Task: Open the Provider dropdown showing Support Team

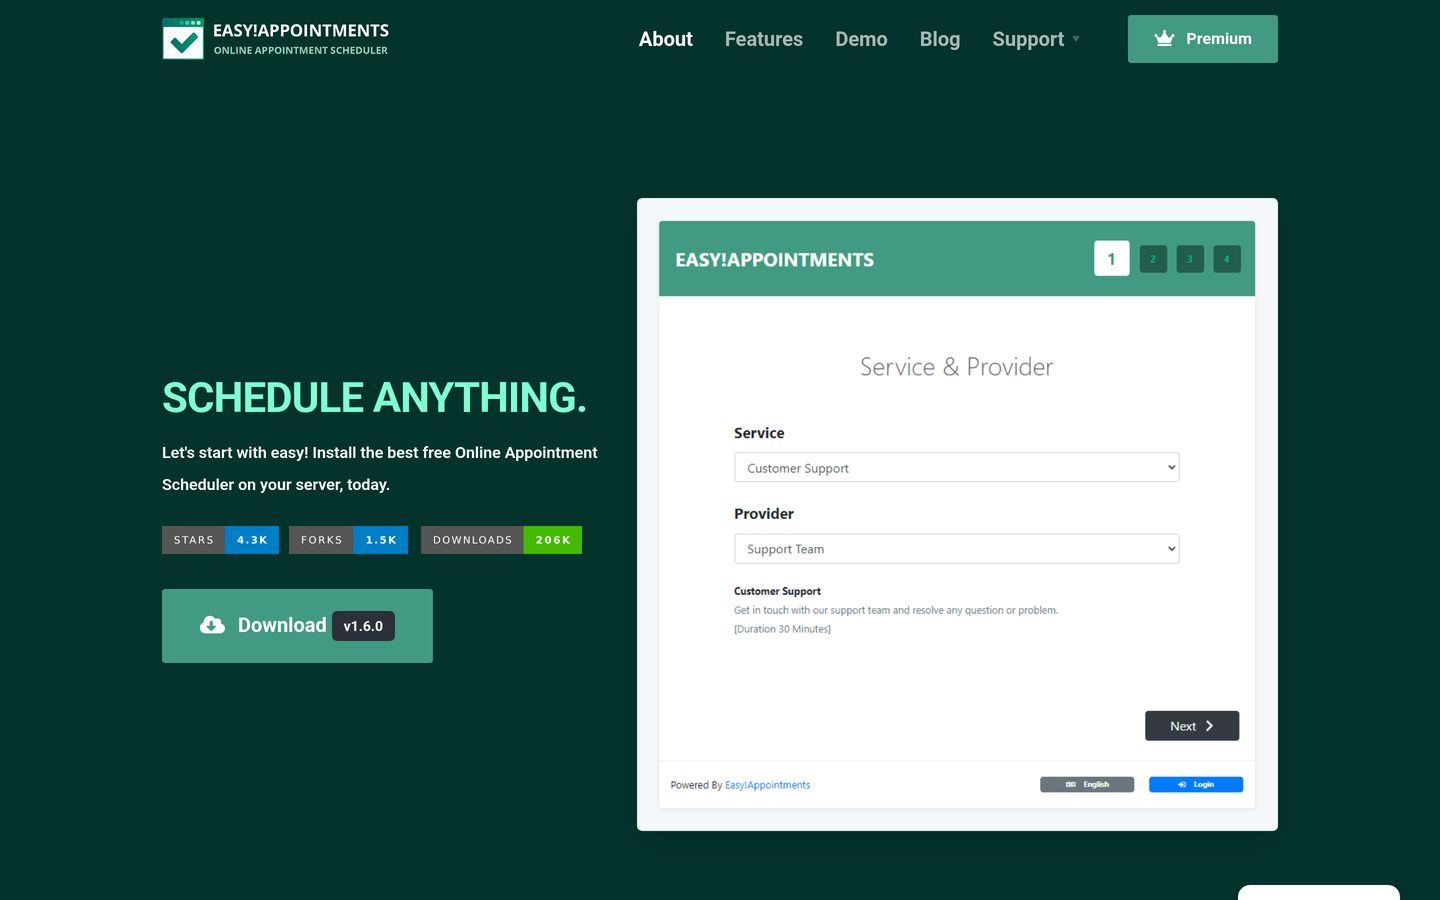Action: [x=957, y=548]
